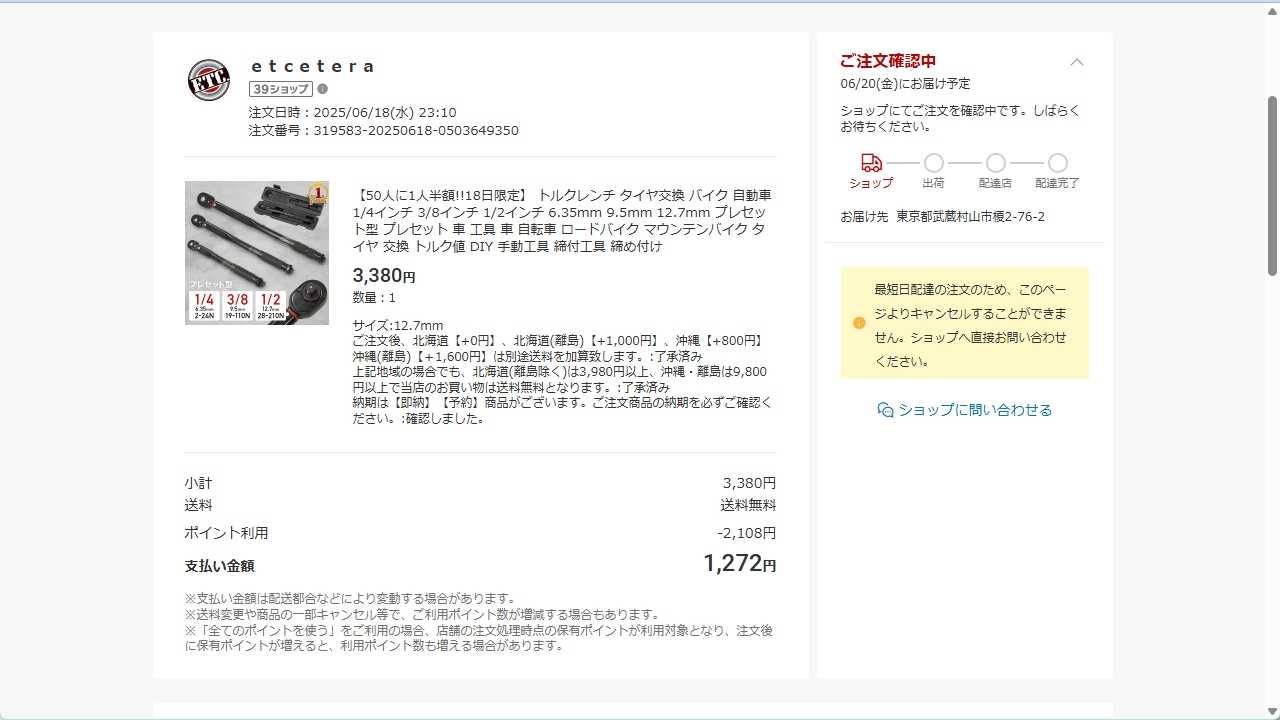1280x720 pixels.
Task: Click the 支払い金額 1,272円 total
Action: coord(740,564)
